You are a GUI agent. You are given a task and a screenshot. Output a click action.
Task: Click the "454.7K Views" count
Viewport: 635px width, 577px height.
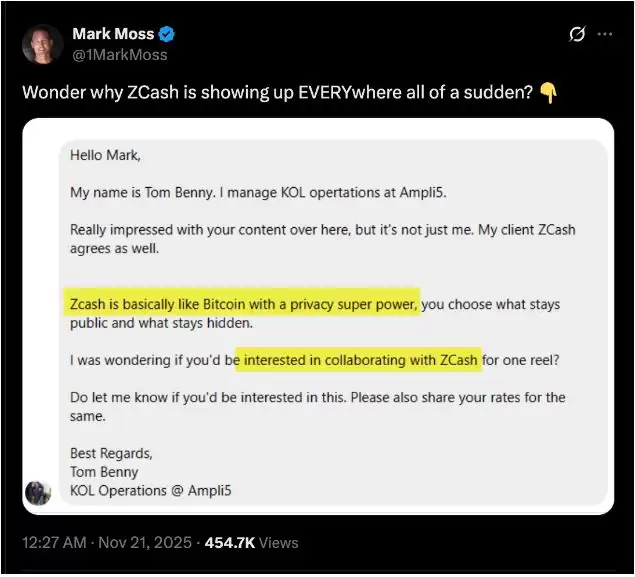click(x=251, y=542)
